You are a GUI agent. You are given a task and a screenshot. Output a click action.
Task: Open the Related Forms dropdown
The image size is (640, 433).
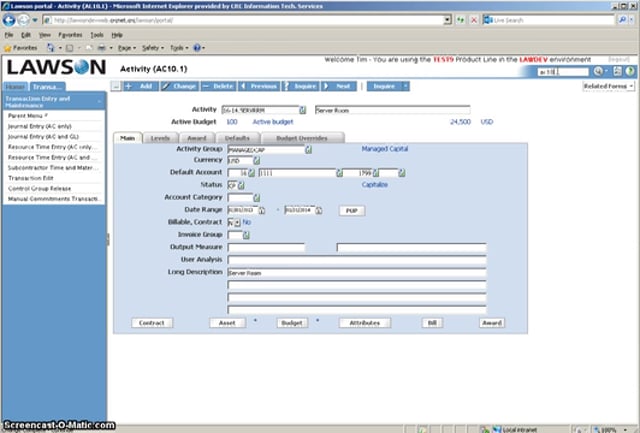click(x=608, y=86)
